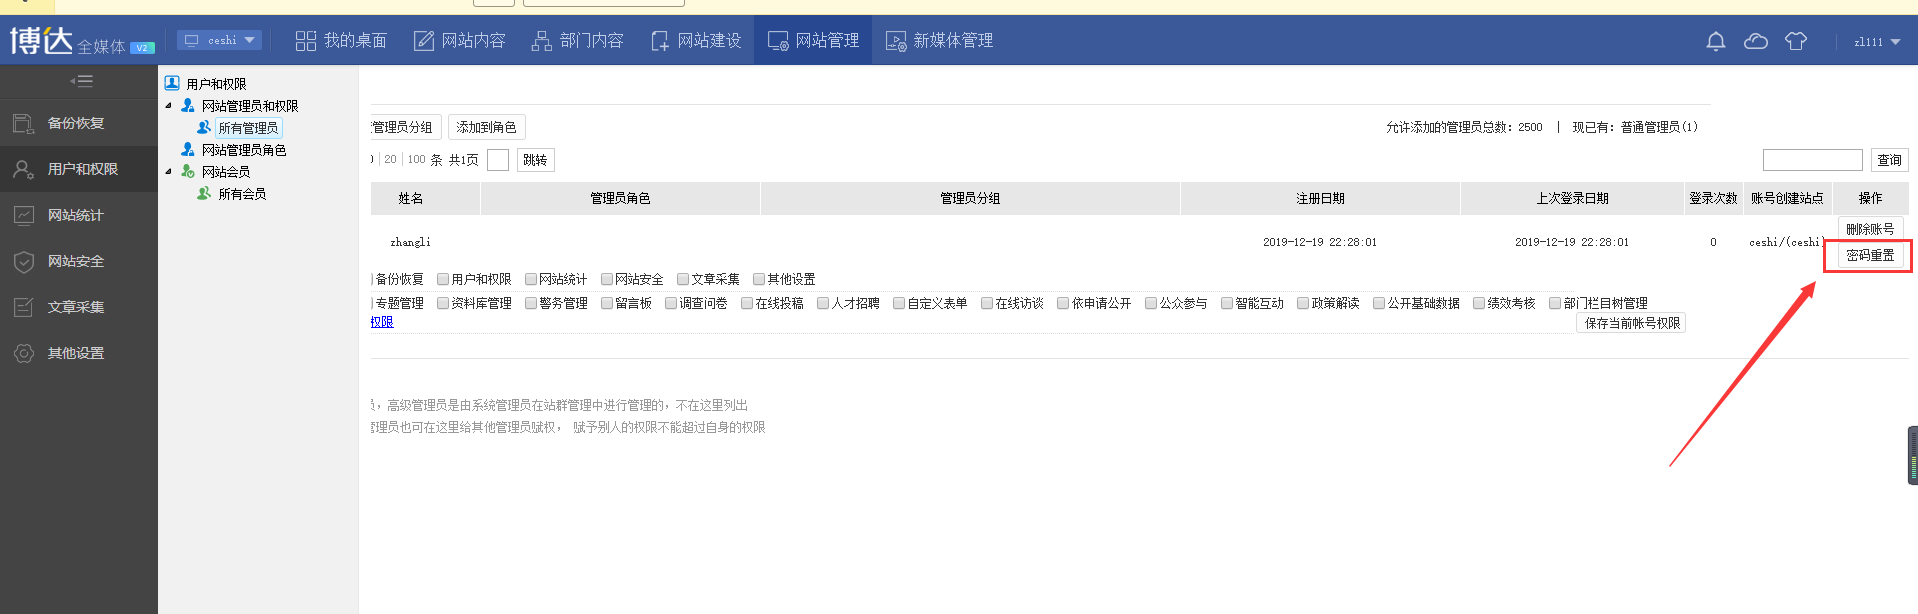Click the 其他设置 gear icon

tap(24, 353)
